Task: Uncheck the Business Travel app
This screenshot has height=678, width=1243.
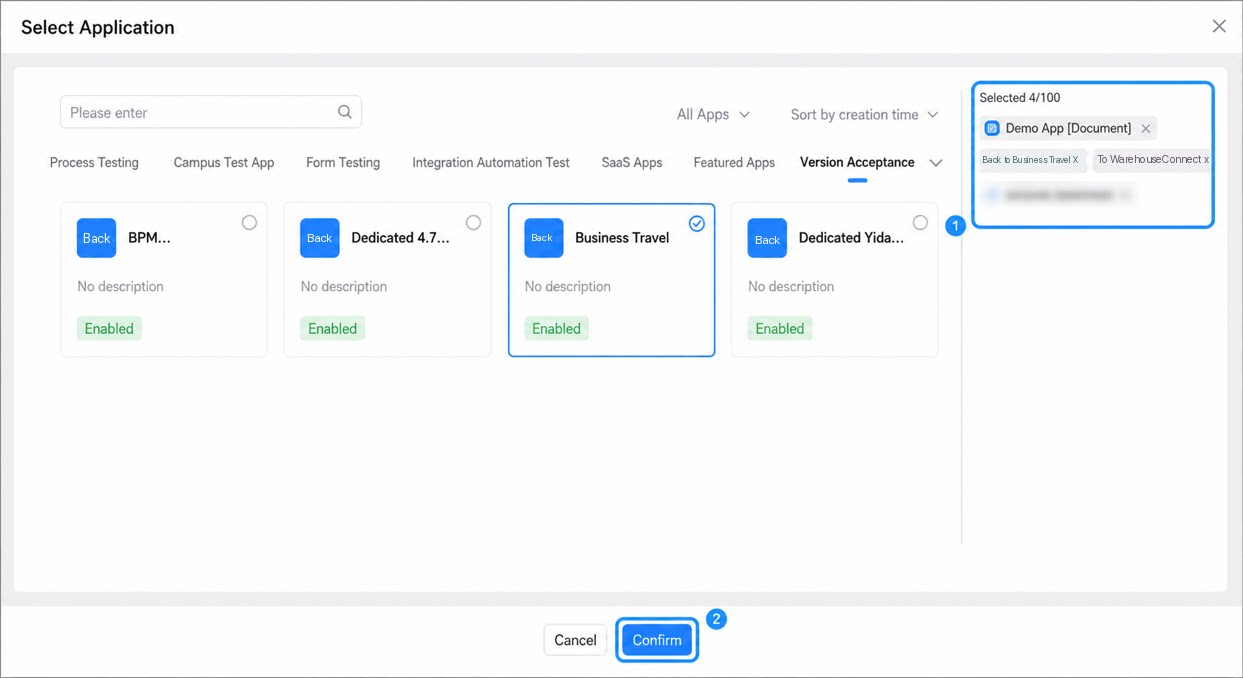Action: point(697,224)
